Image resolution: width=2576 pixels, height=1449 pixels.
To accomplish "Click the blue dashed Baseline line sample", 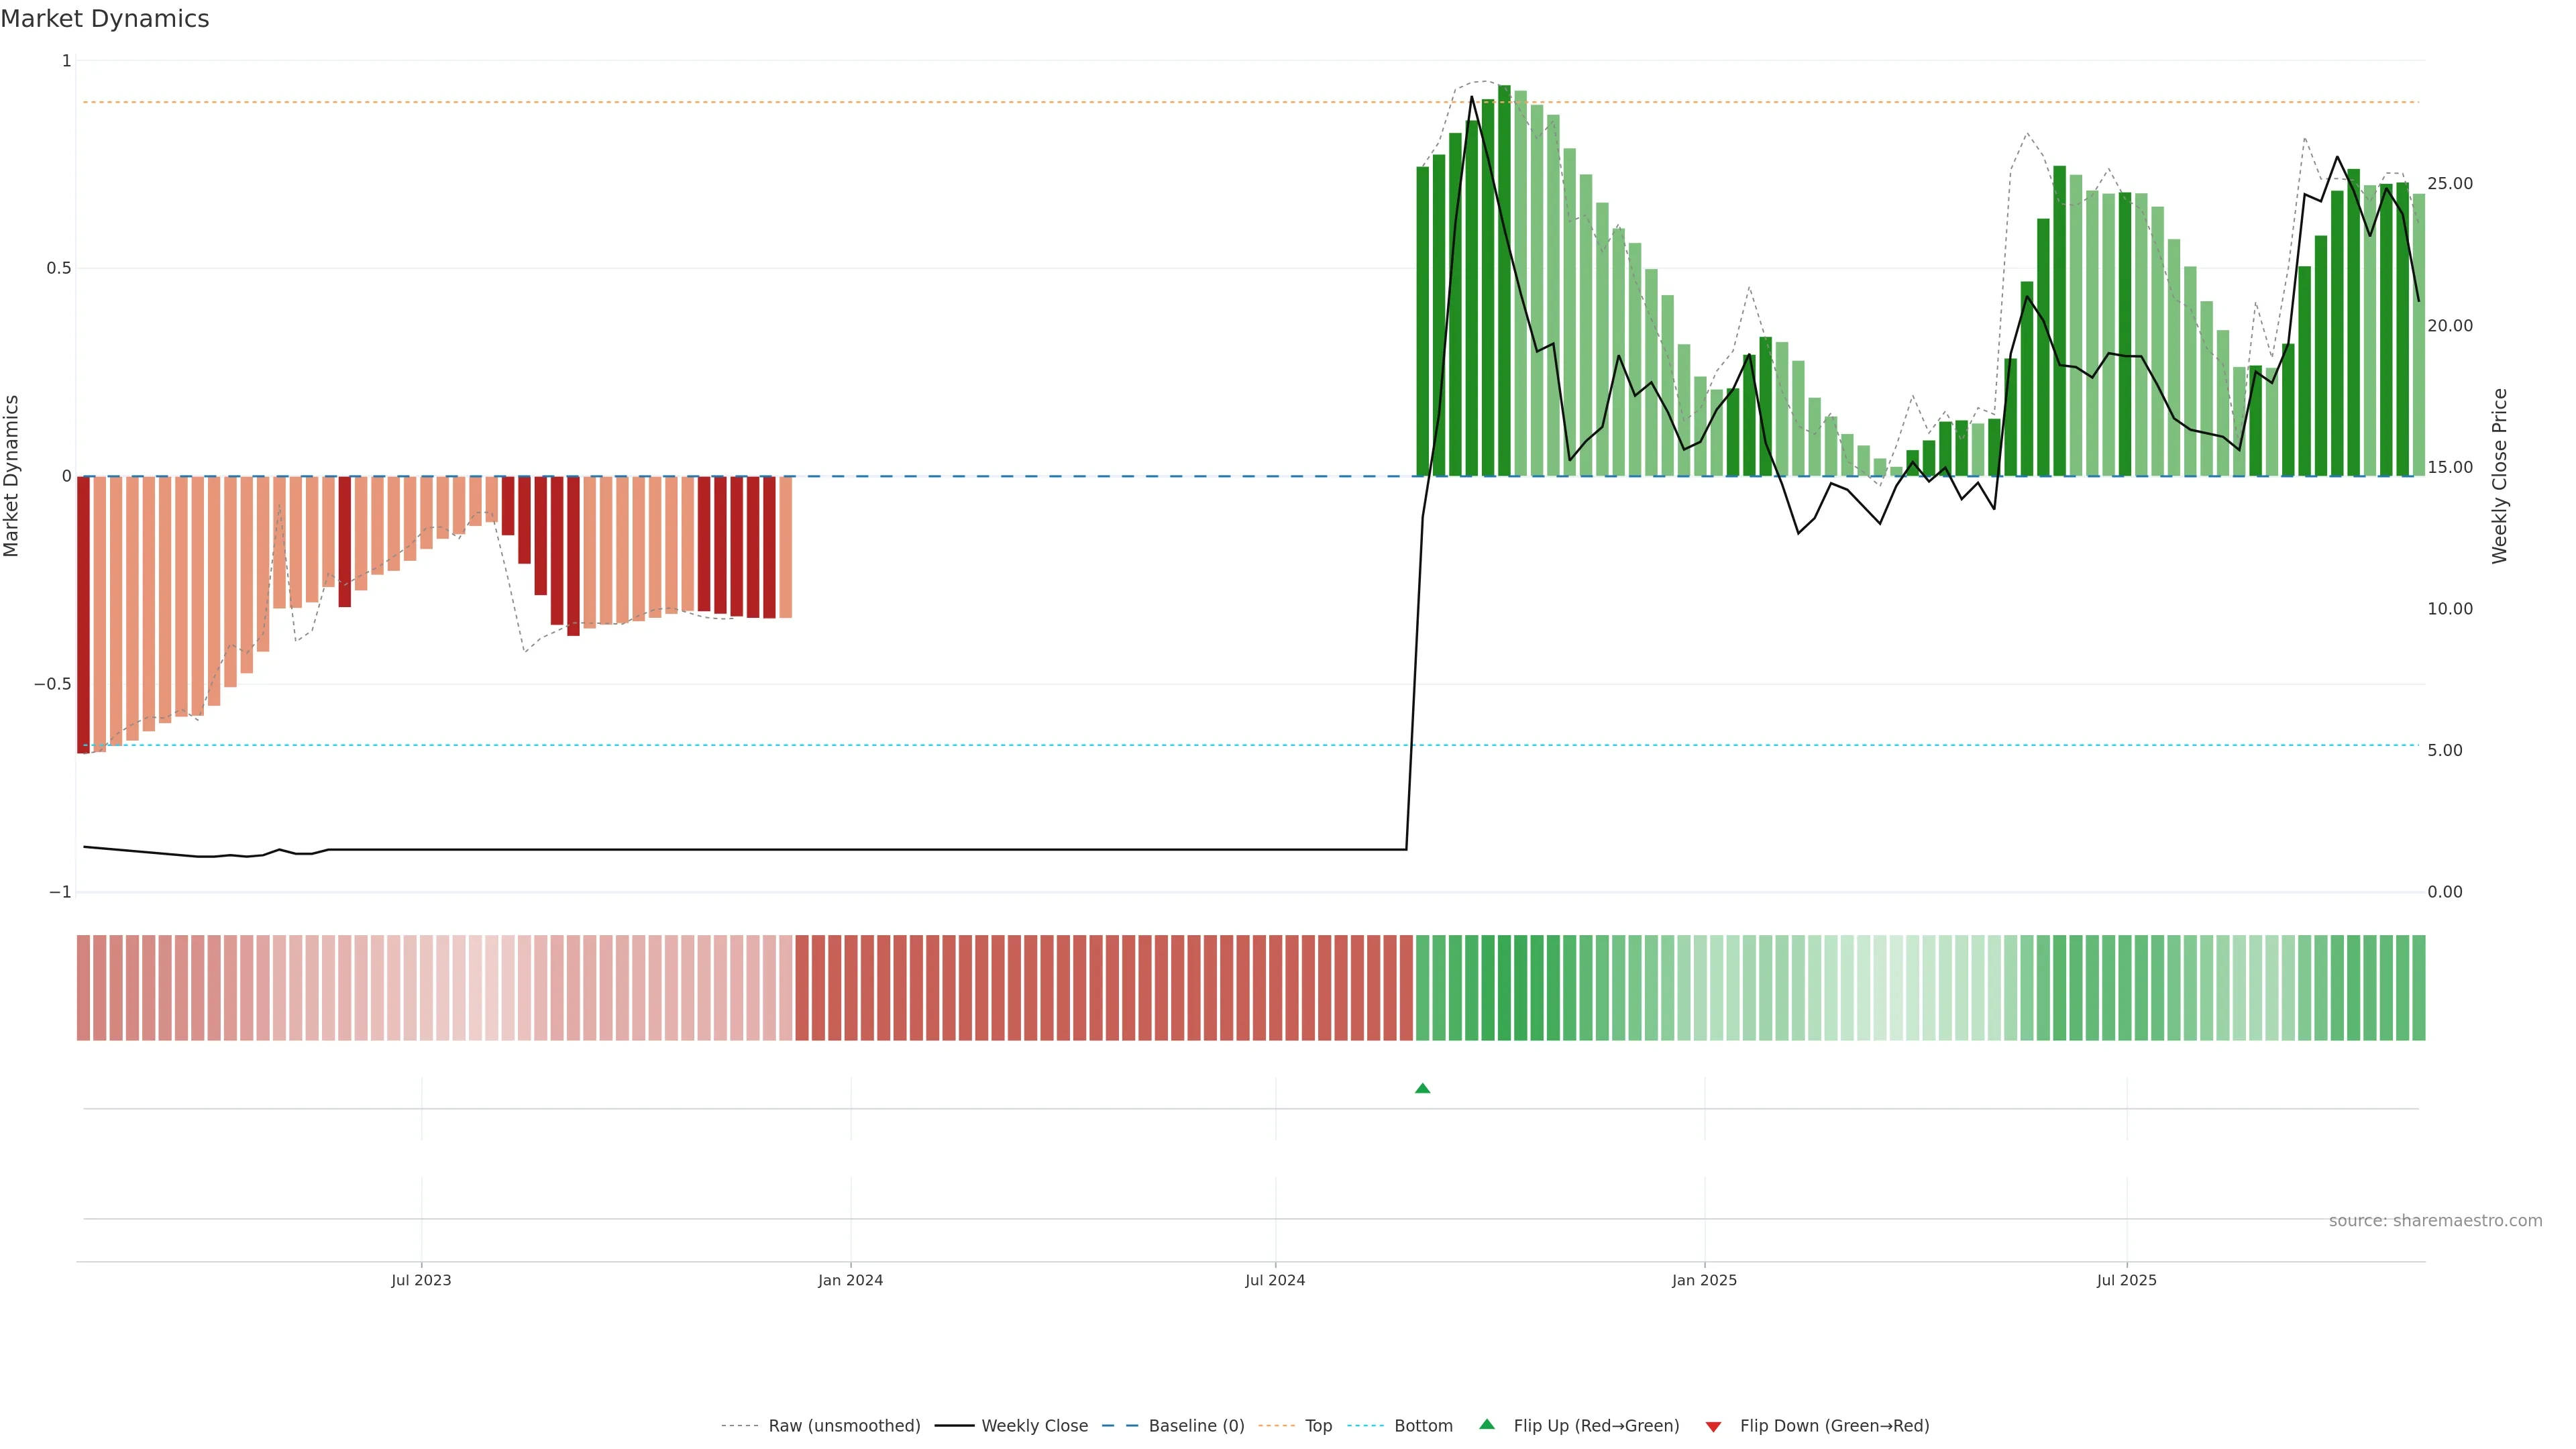I will pyautogui.click(x=1120, y=1426).
